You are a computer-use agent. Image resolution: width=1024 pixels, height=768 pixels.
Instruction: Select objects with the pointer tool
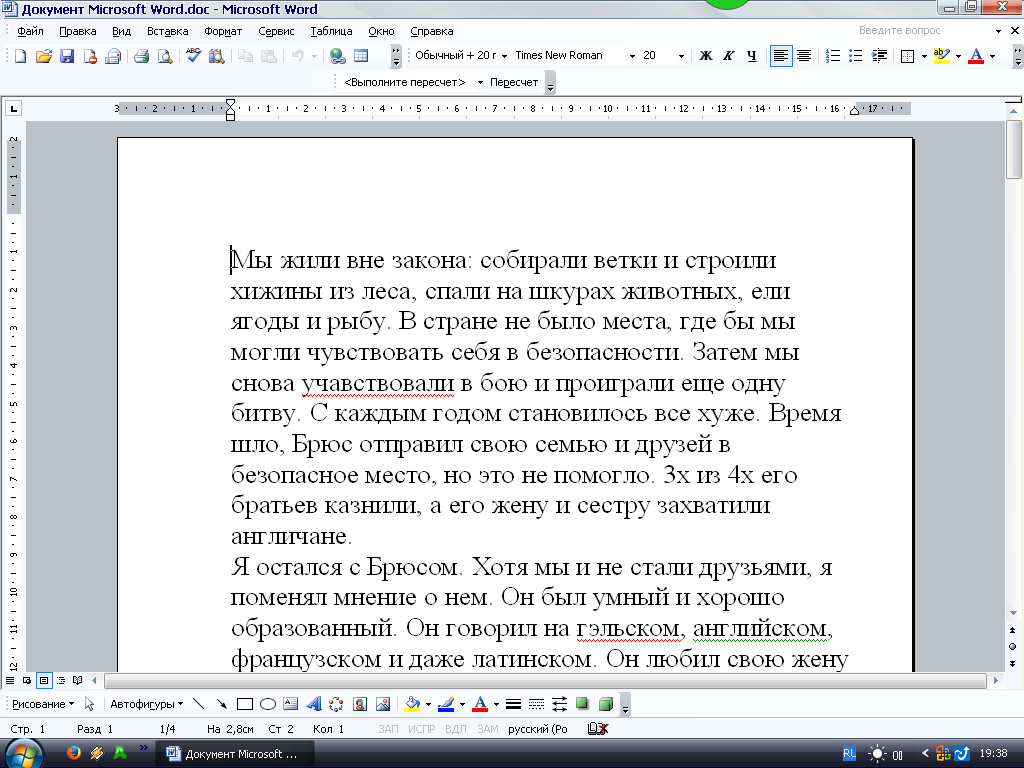[89, 704]
